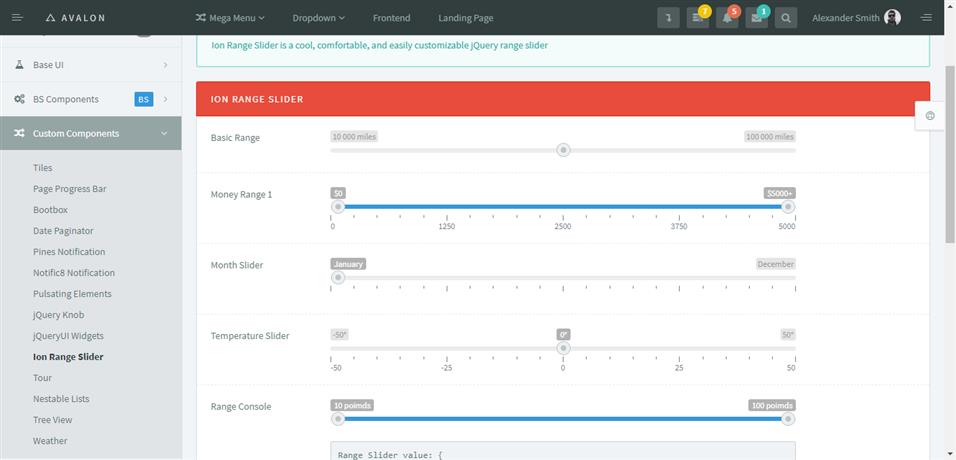956x460 pixels.
Task: Click the 10 000 miles min label
Action: point(354,137)
